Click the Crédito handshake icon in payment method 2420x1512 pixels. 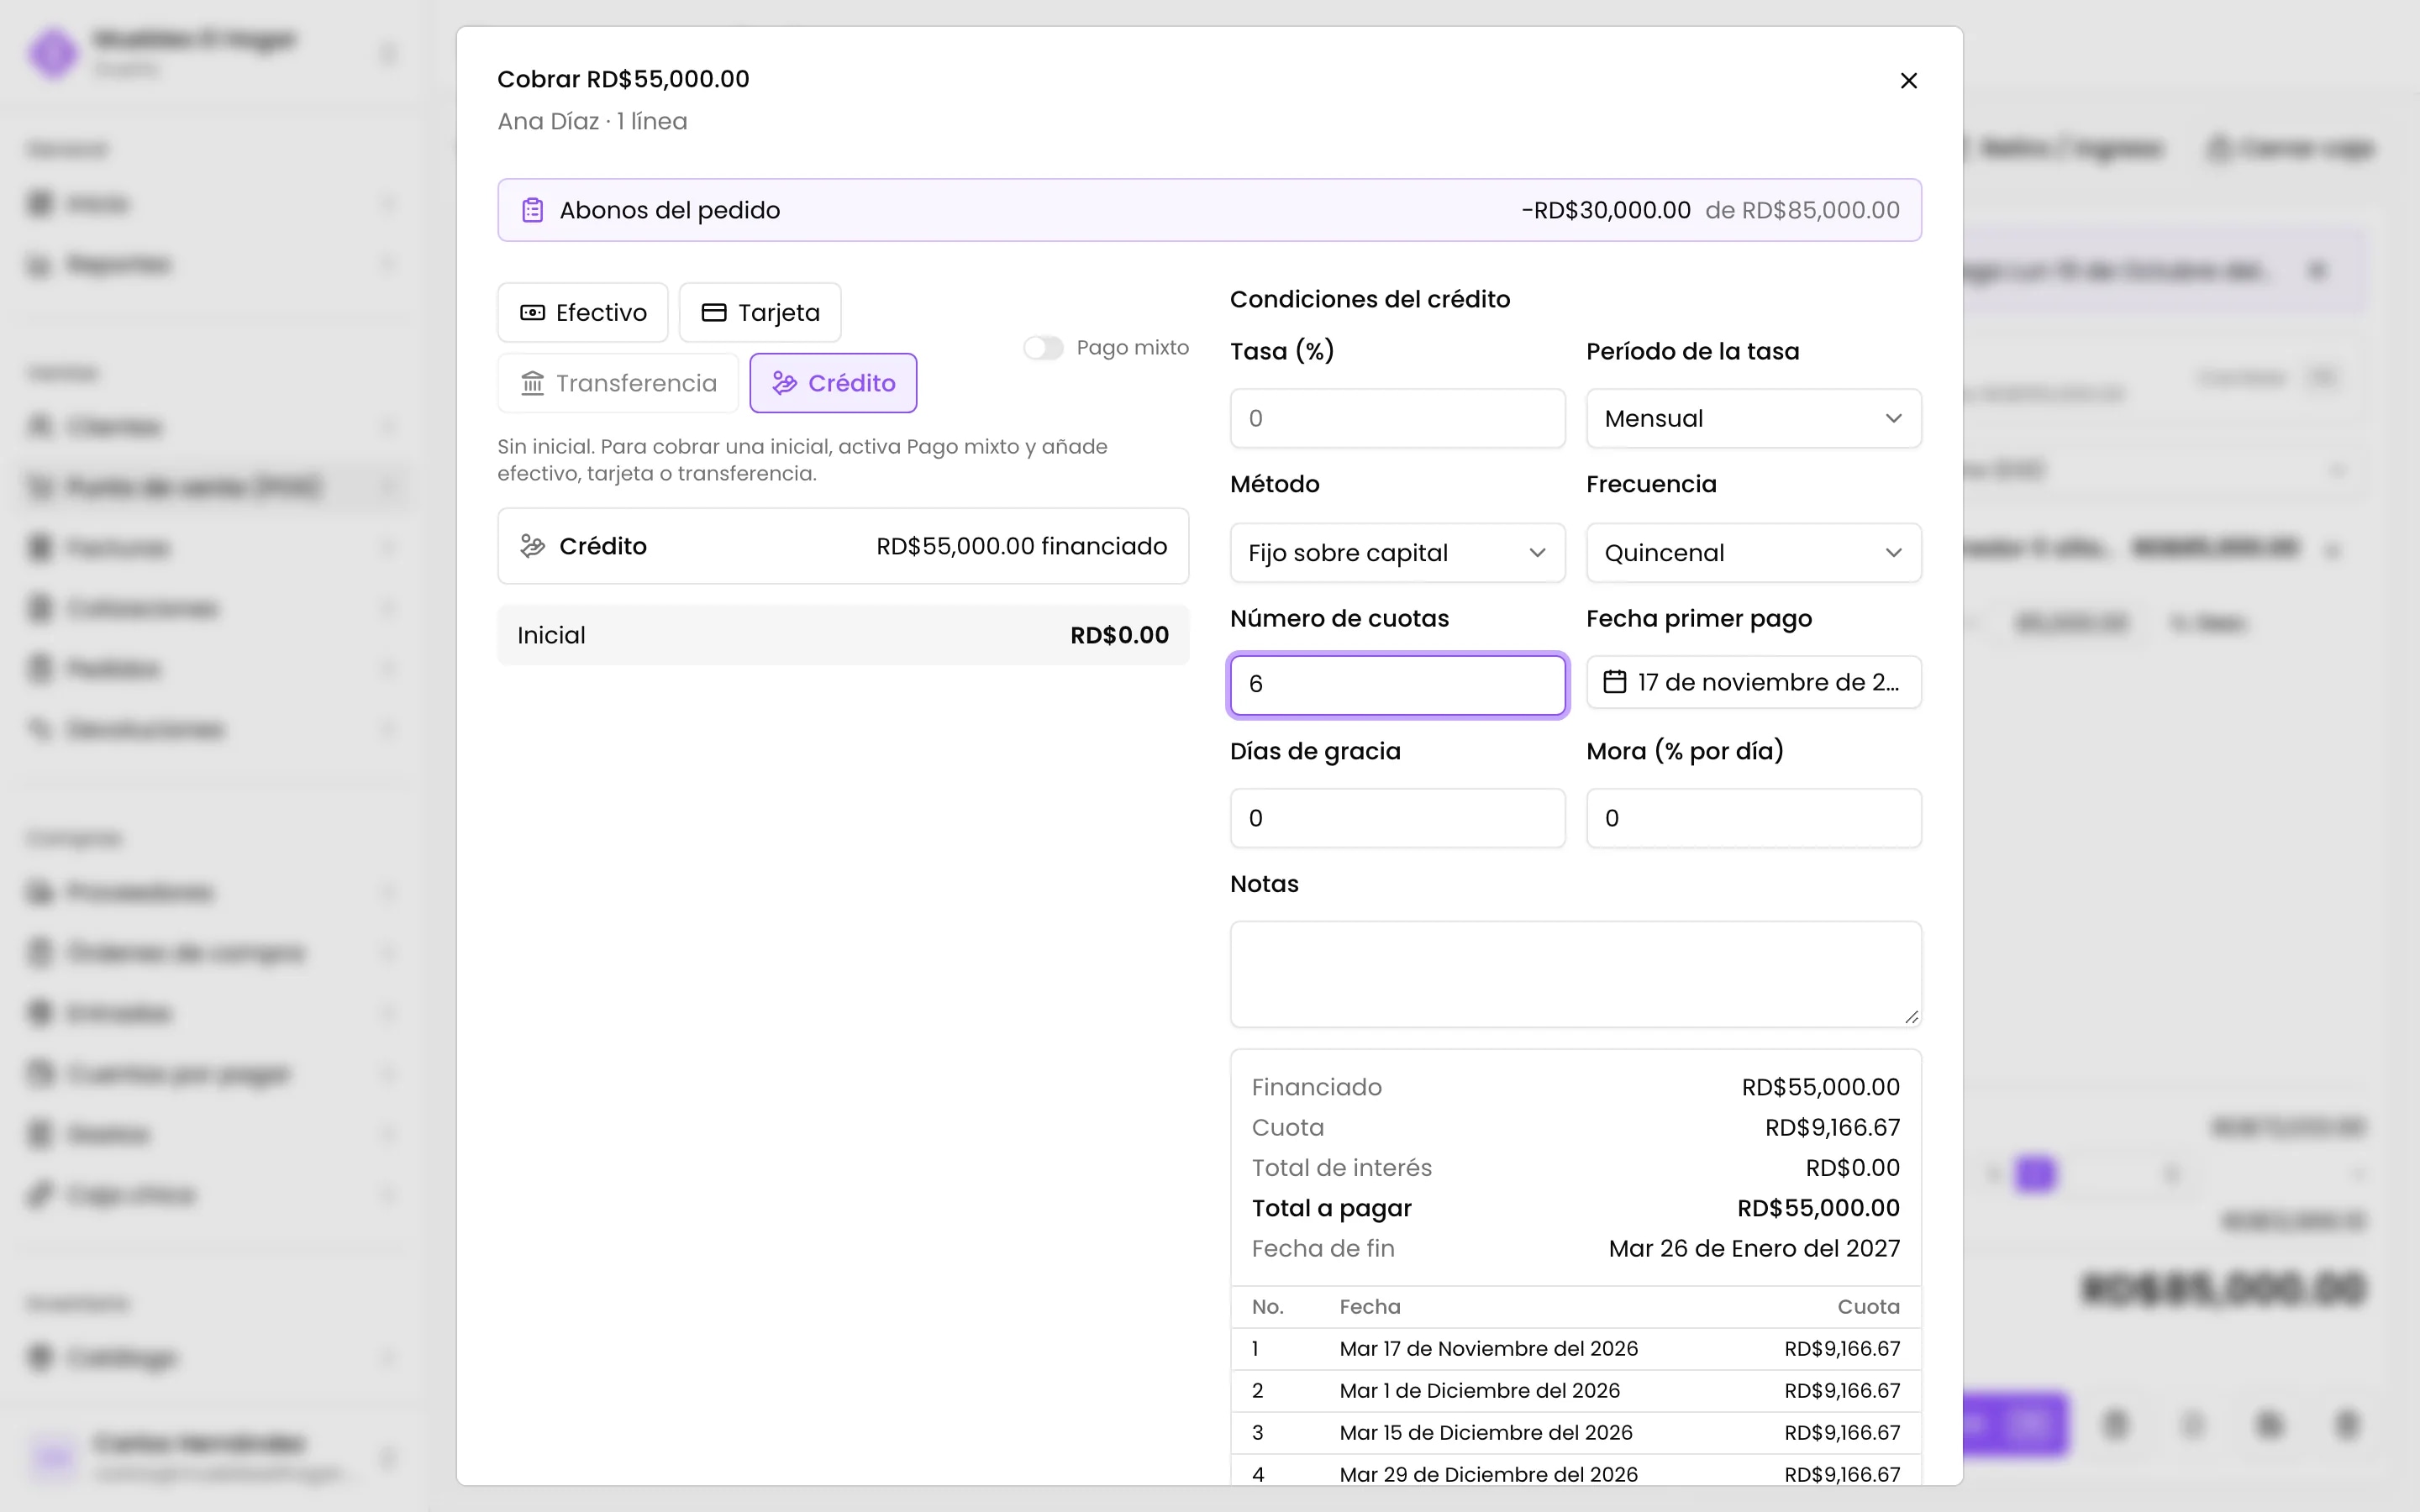[784, 383]
